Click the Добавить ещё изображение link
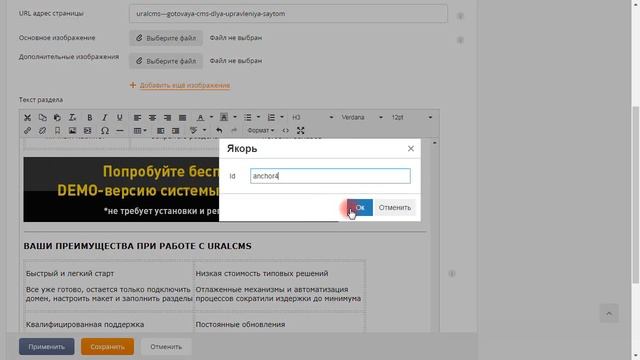The width and height of the screenshot is (640, 360). (184, 85)
